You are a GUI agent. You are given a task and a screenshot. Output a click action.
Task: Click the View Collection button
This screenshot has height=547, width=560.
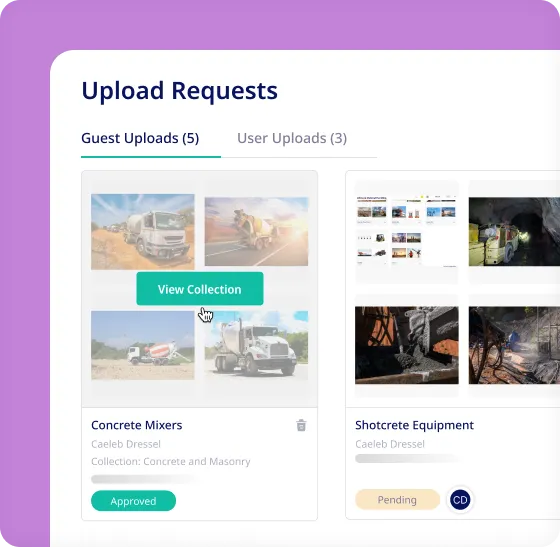coord(200,288)
